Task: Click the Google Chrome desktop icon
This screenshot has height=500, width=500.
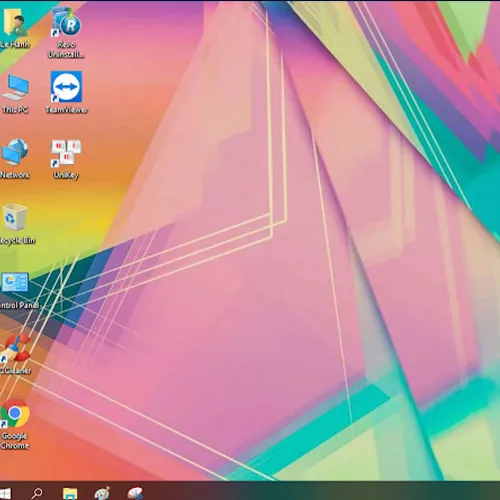Action: tap(15, 413)
